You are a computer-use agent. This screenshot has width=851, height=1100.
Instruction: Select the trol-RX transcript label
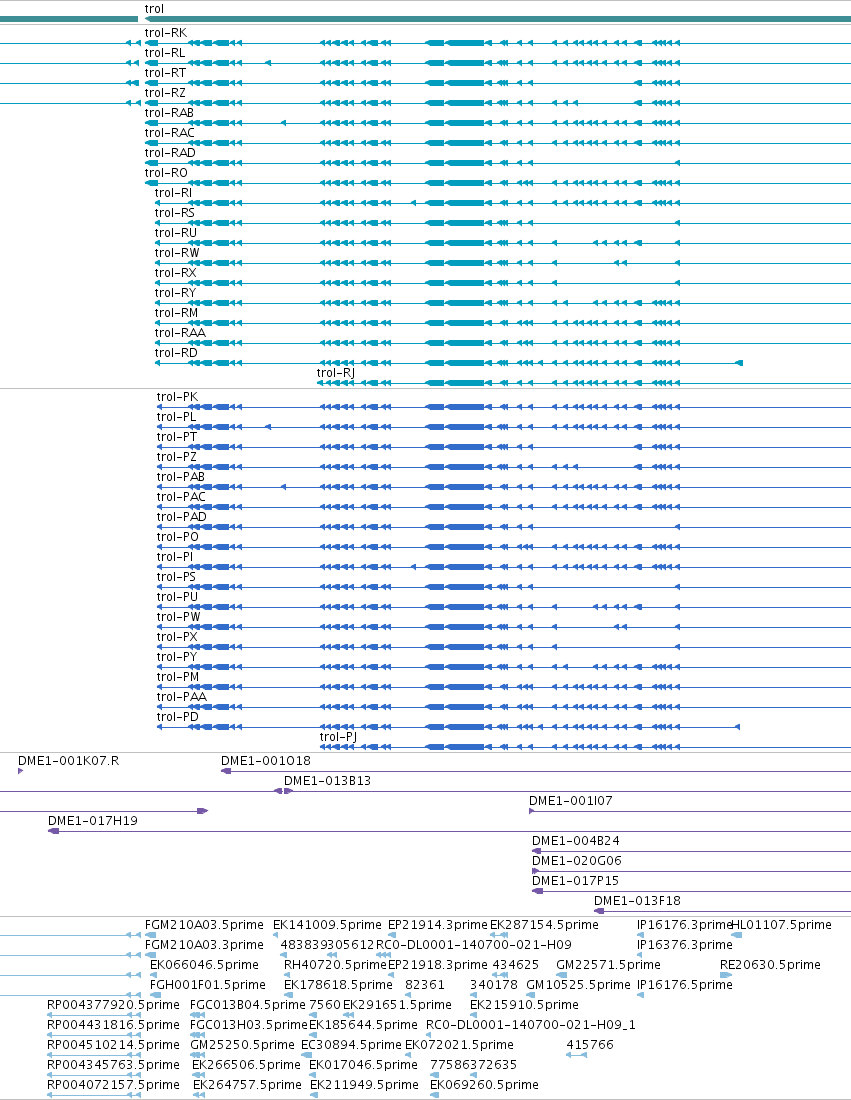click(175, 273)
